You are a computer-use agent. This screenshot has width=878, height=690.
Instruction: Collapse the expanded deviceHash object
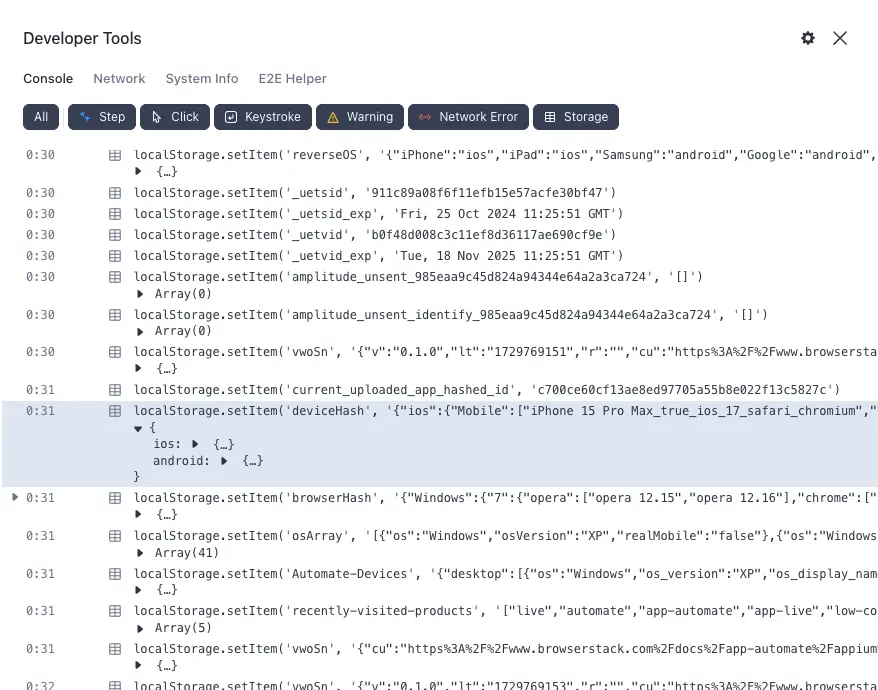click(139, 428)
